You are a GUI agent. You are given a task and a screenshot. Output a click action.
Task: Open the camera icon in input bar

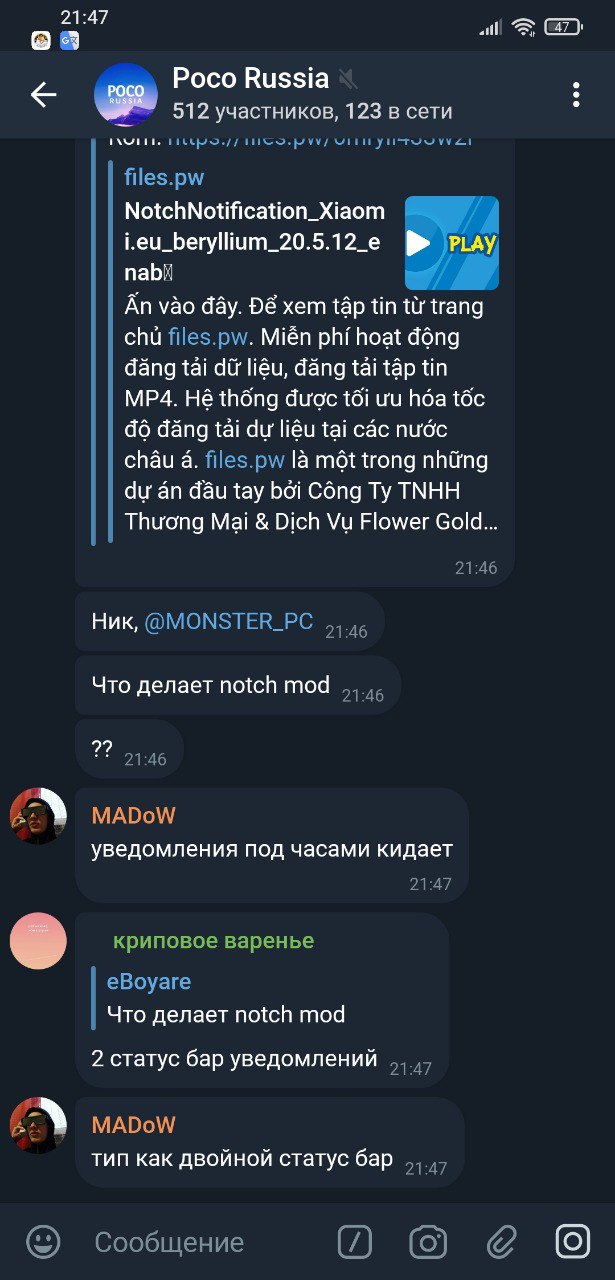pos(428,1242)
